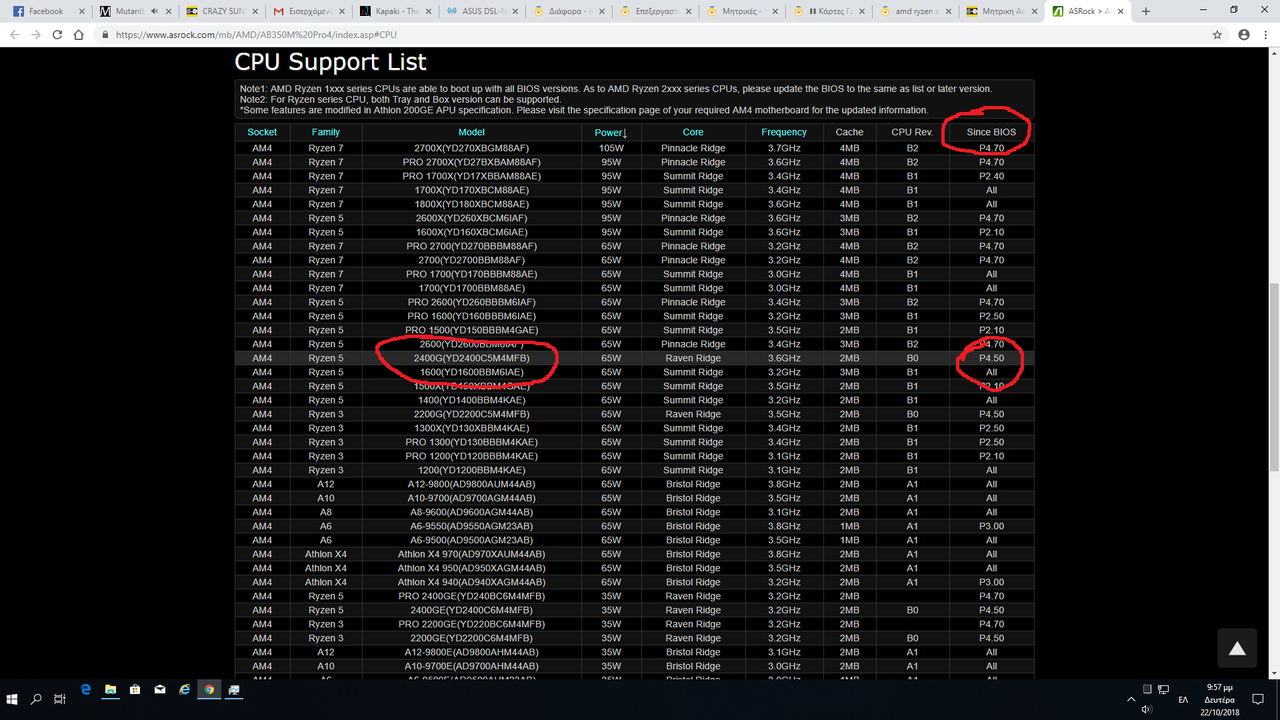The height and width of the screenshot is (720, 1280).
Task: Select the 1800X(YD180XBCM88AE) model cell
Action: [472, 204]
